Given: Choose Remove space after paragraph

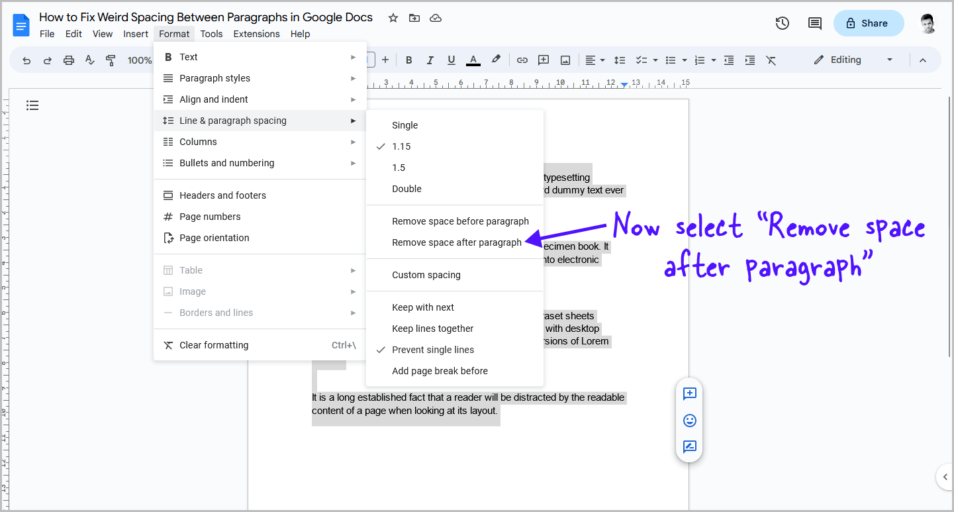Looking at the screenshot, I should (454, 243).
